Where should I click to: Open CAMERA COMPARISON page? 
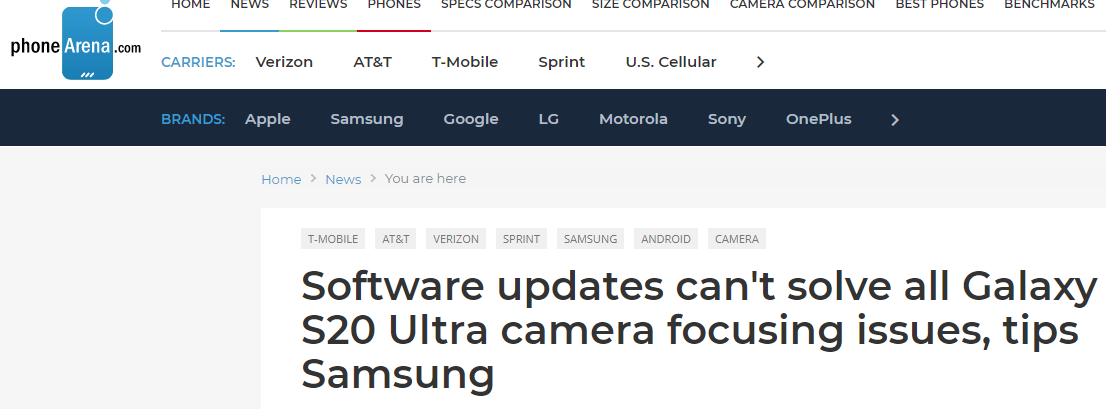802,5
